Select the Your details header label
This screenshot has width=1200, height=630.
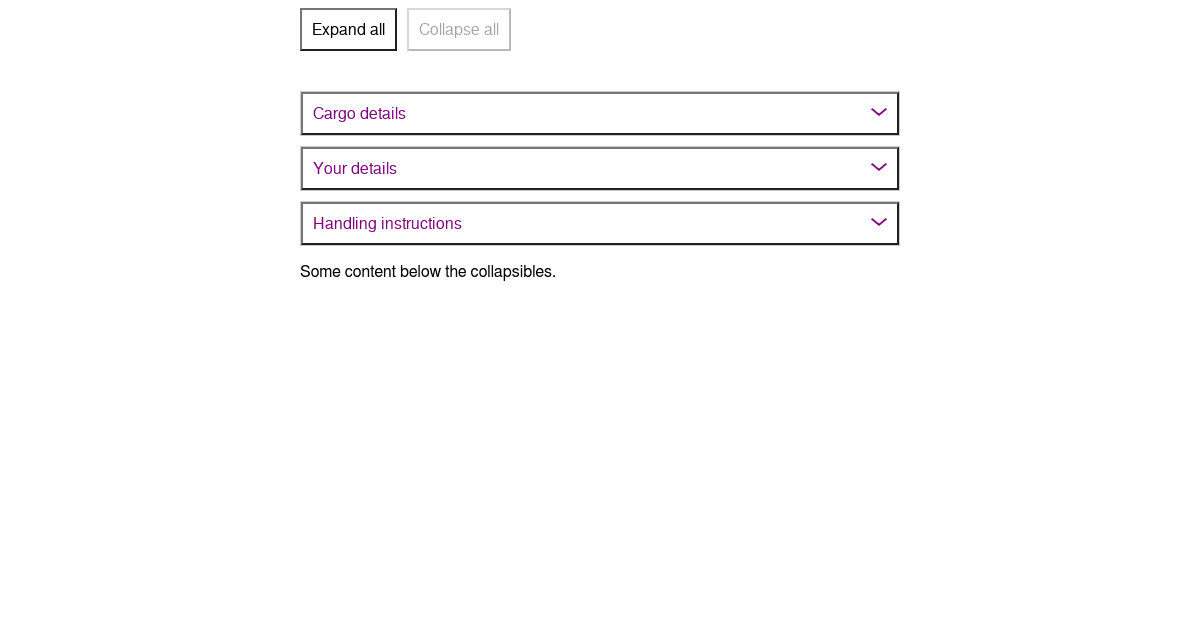pos(355,168)
